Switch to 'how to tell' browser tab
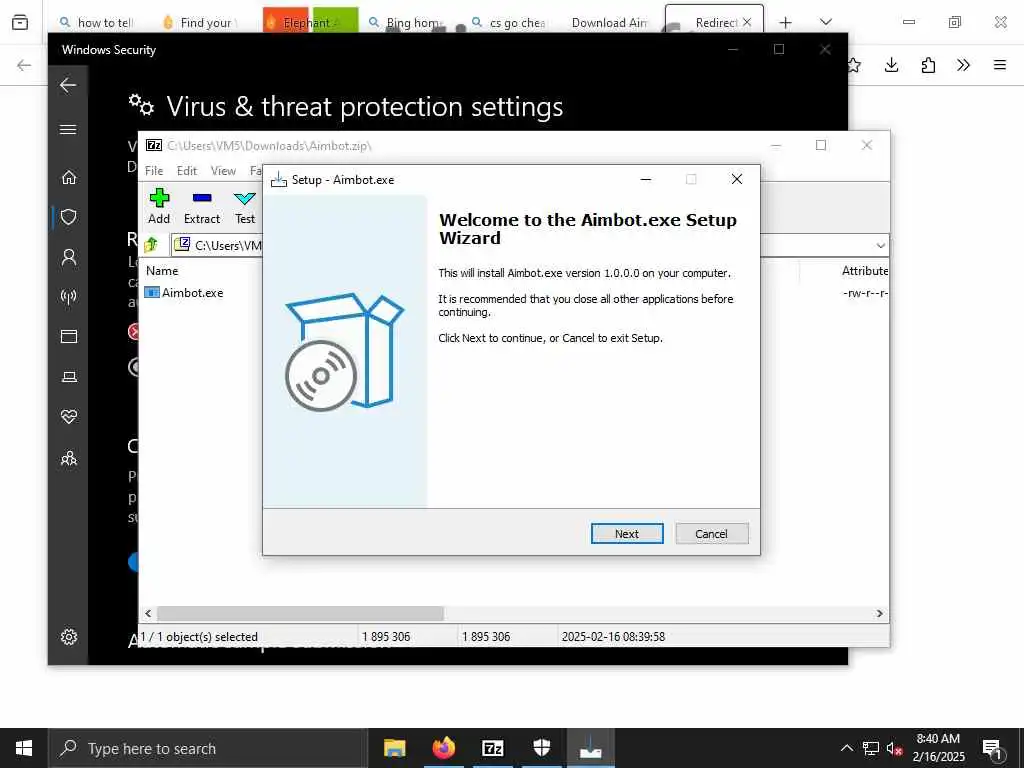 (96, 22)
